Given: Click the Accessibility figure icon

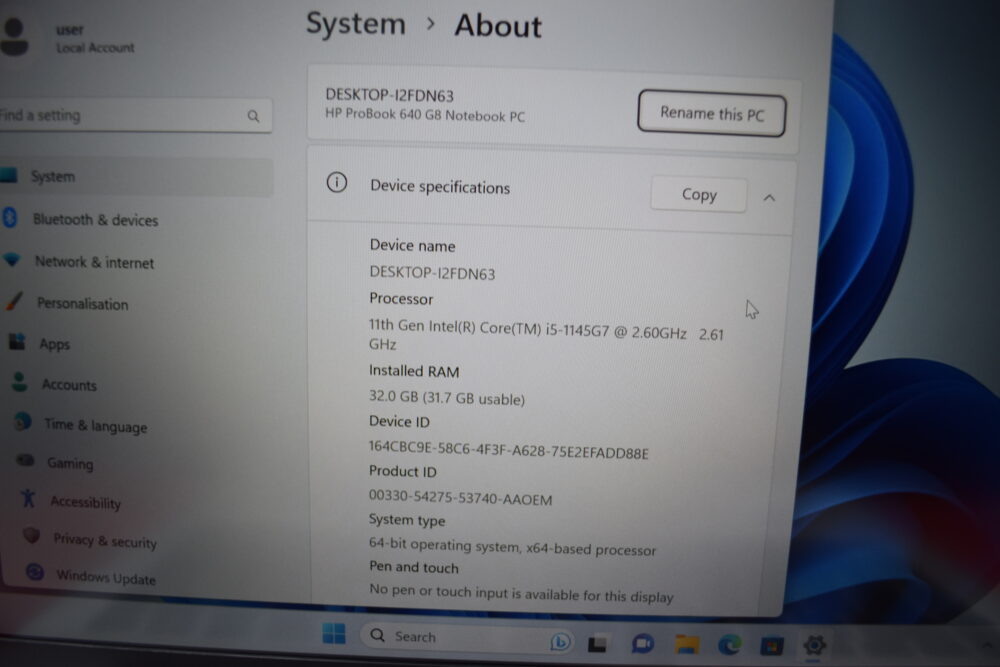Looking at the screenshot, I should [28, 498].
